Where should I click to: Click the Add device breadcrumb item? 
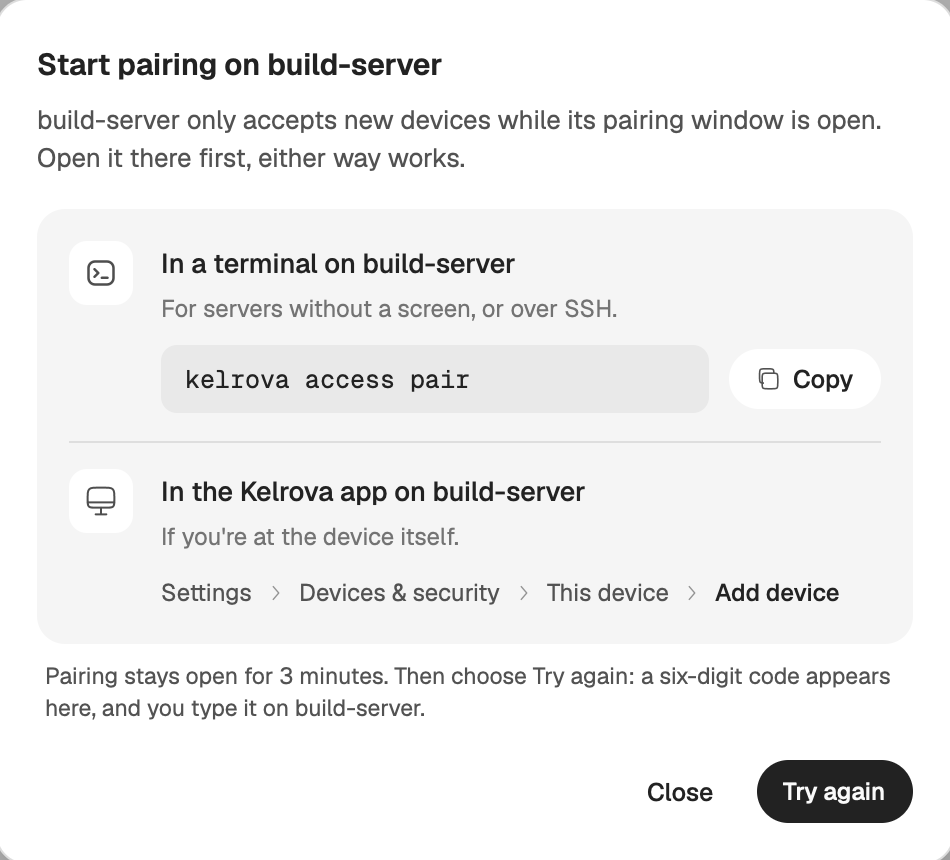(777, 593)
